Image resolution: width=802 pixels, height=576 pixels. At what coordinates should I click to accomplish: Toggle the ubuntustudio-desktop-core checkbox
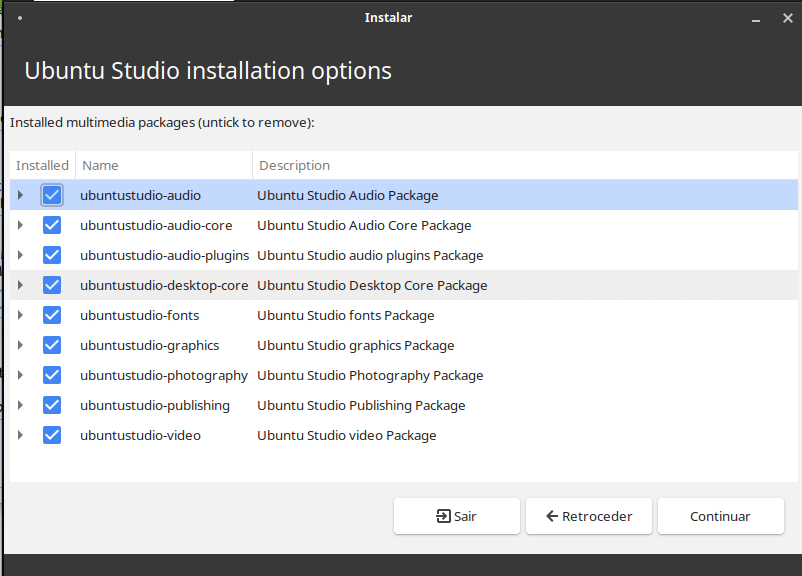pos(52,285)
